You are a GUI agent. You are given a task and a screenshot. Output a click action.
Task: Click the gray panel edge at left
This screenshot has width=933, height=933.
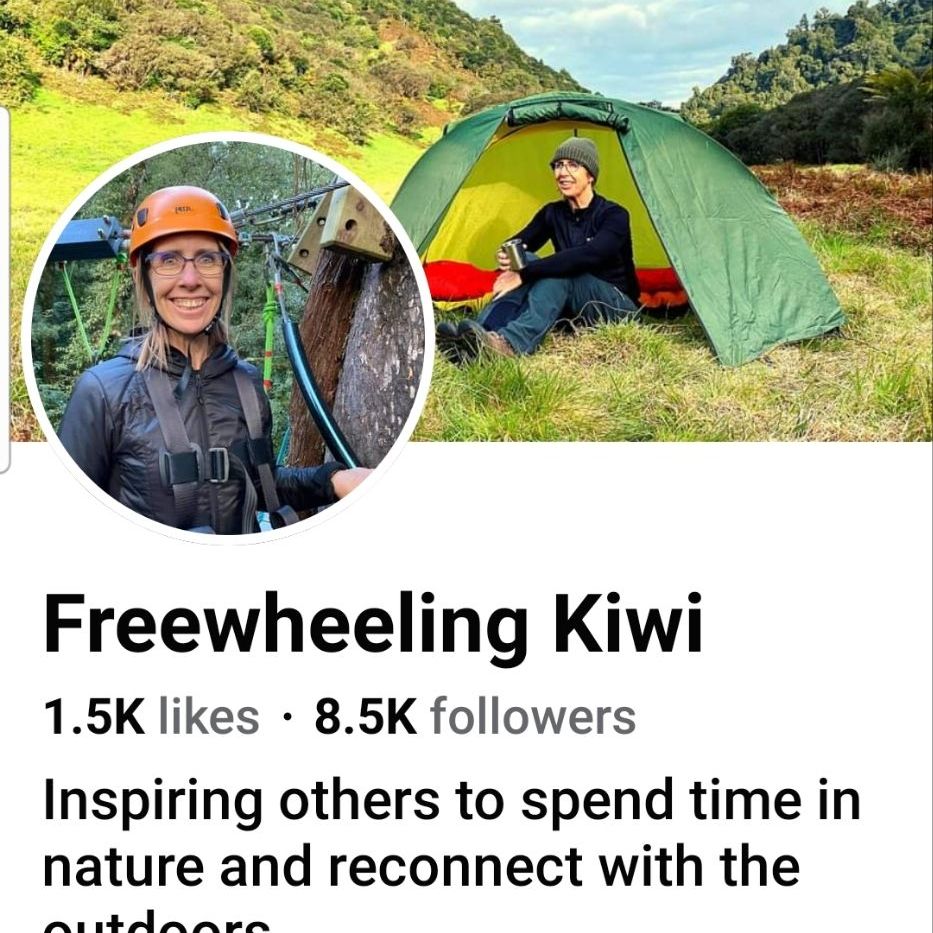tap(4, 290)
